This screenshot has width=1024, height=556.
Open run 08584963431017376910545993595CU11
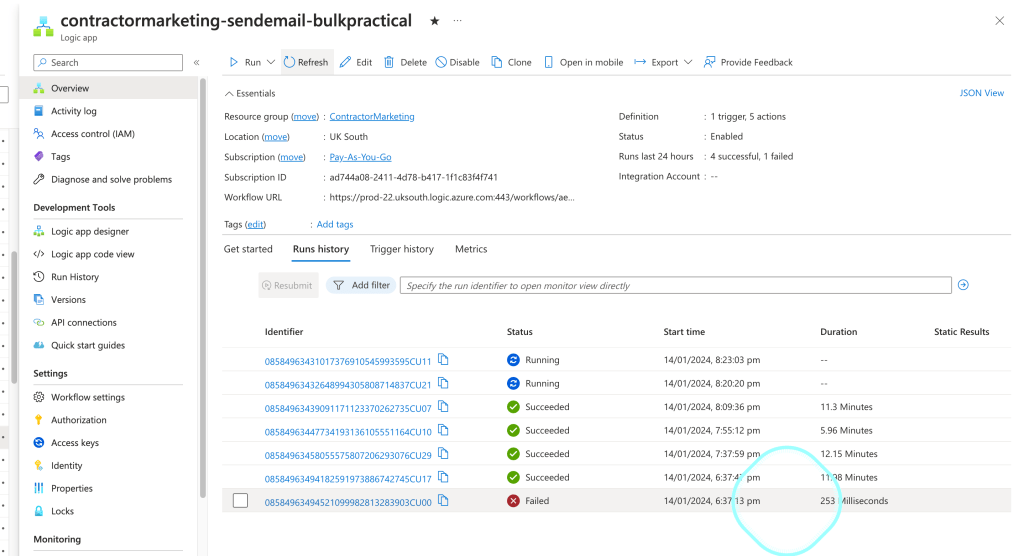coord(347,361)
